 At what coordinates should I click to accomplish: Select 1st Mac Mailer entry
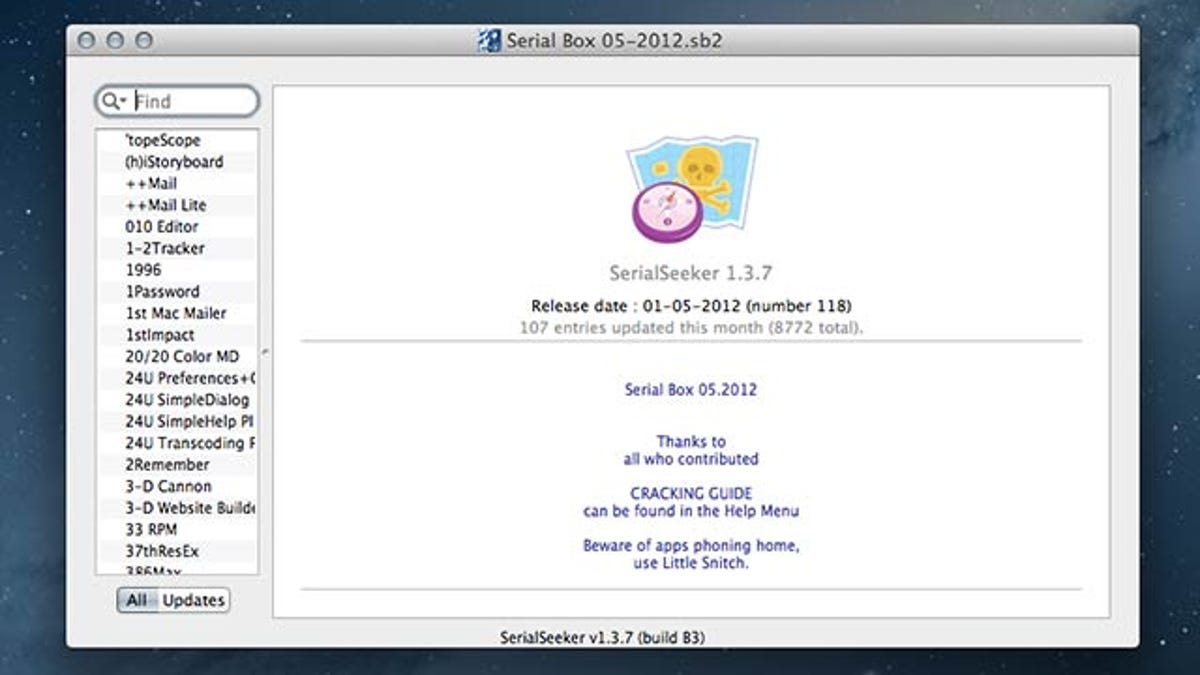click(176, 313)
